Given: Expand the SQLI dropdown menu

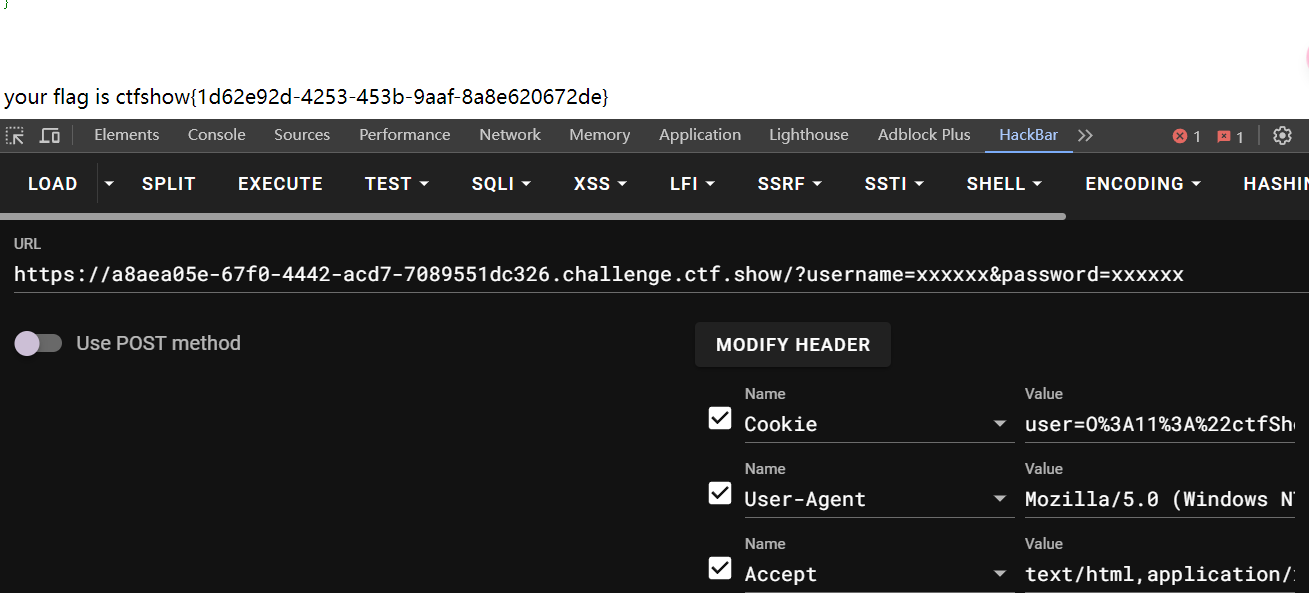Looking at the screenshot, I should 500,184.
